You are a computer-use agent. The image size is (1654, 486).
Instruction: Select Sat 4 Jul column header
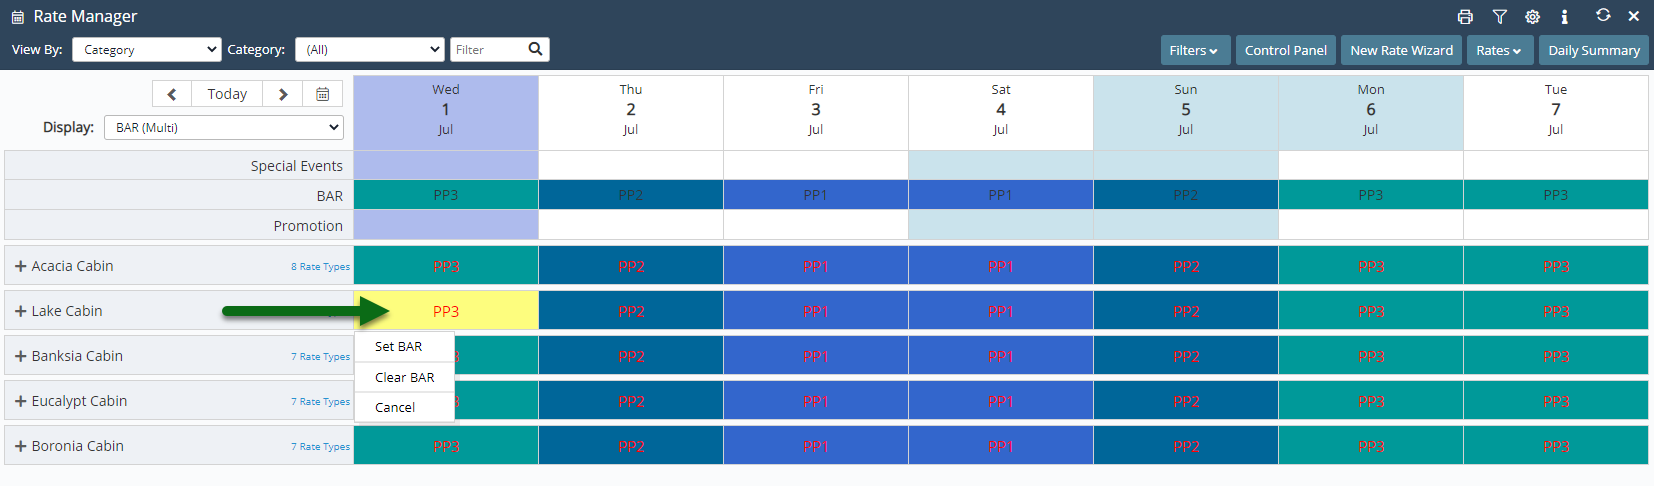[x=1001, y=112]
